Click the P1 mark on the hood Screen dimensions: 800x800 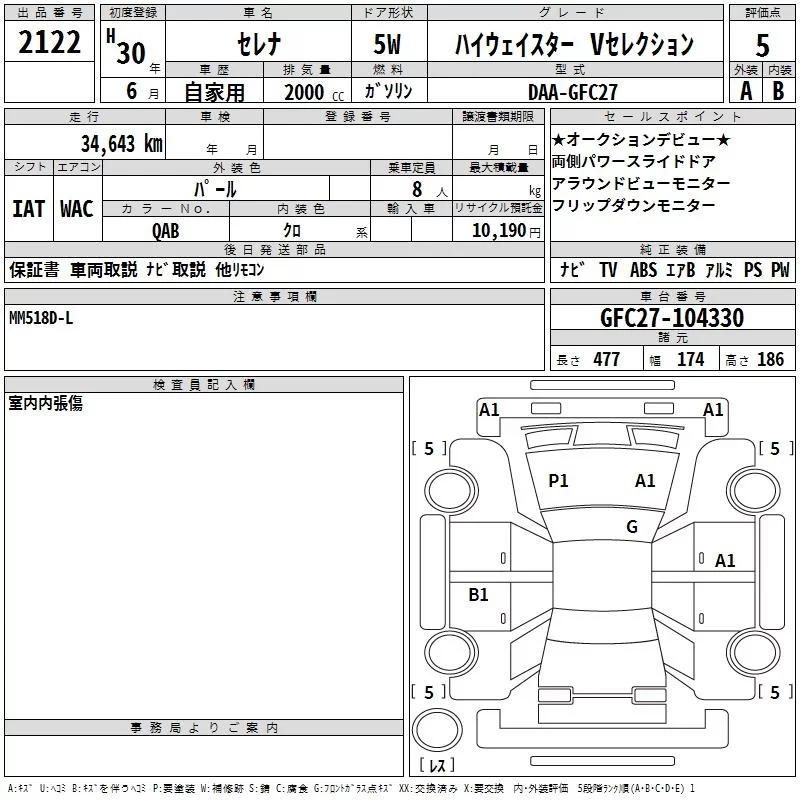[558, 481]
